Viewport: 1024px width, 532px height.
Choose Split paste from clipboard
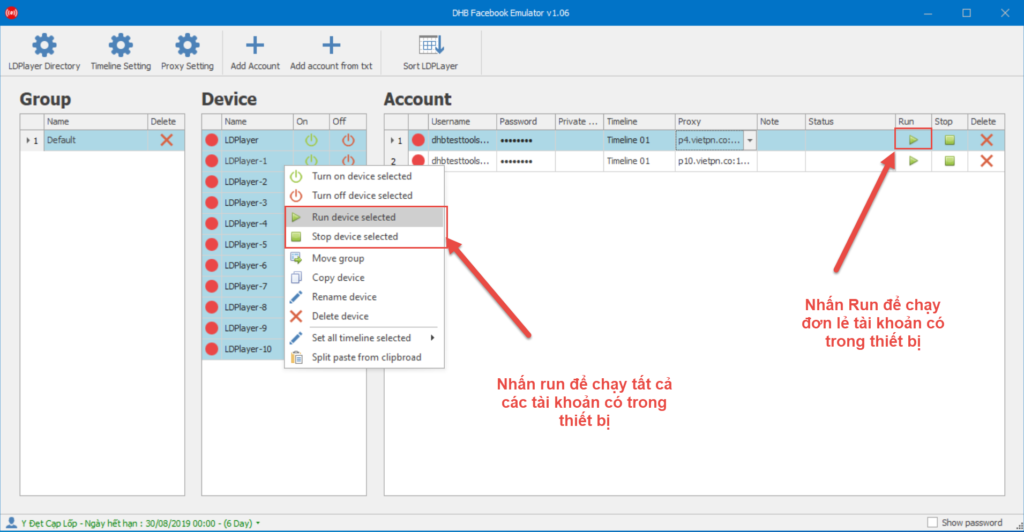click(x=364, y=357)
